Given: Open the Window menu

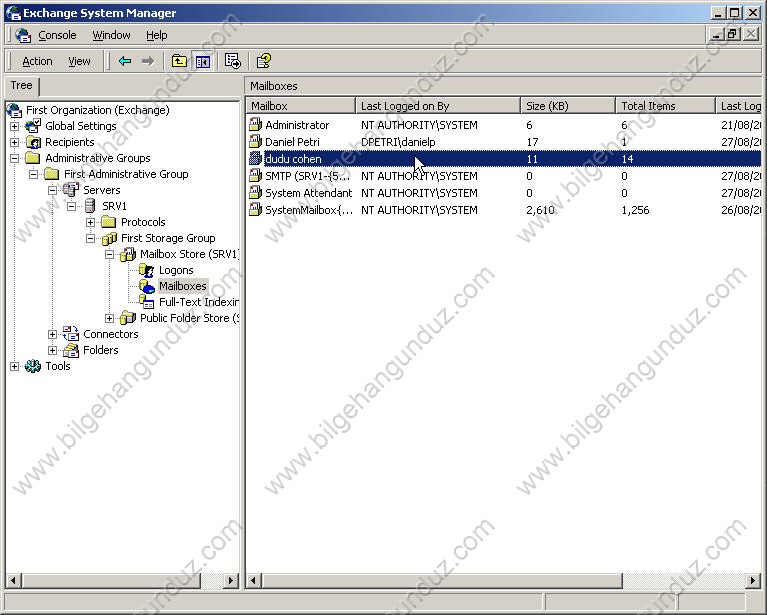Looking at the screenshot, I should [111, 35].
